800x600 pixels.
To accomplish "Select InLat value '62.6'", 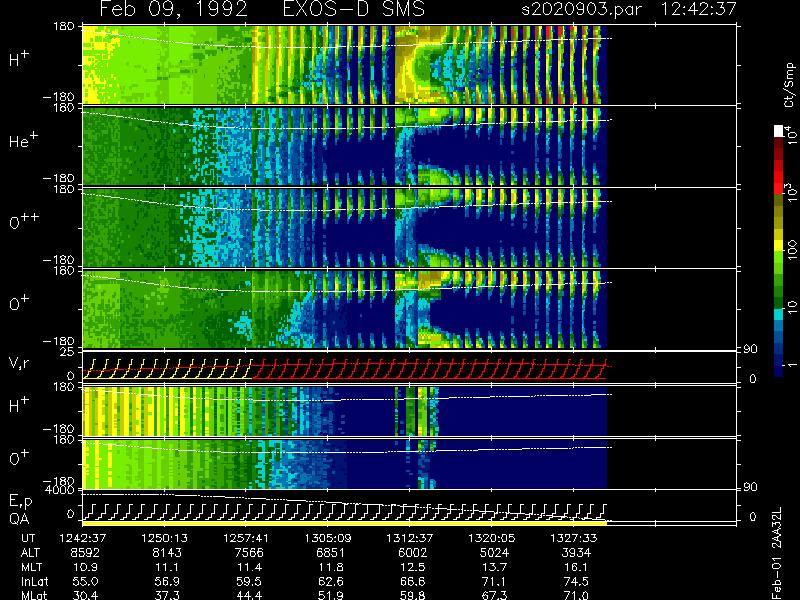I will click(x=331, y=582).
